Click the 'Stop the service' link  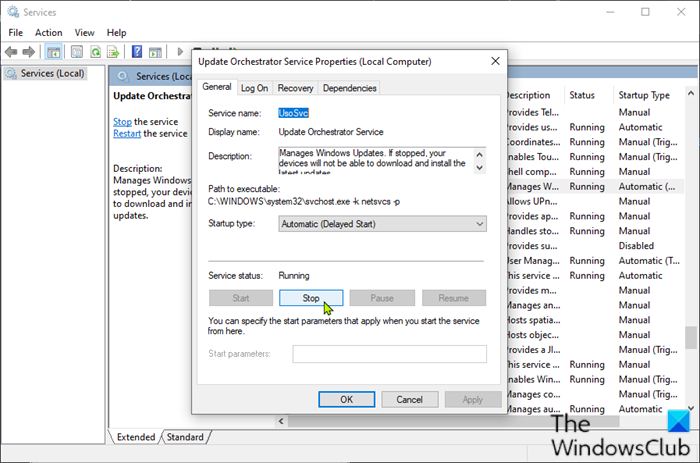[122, 121]
